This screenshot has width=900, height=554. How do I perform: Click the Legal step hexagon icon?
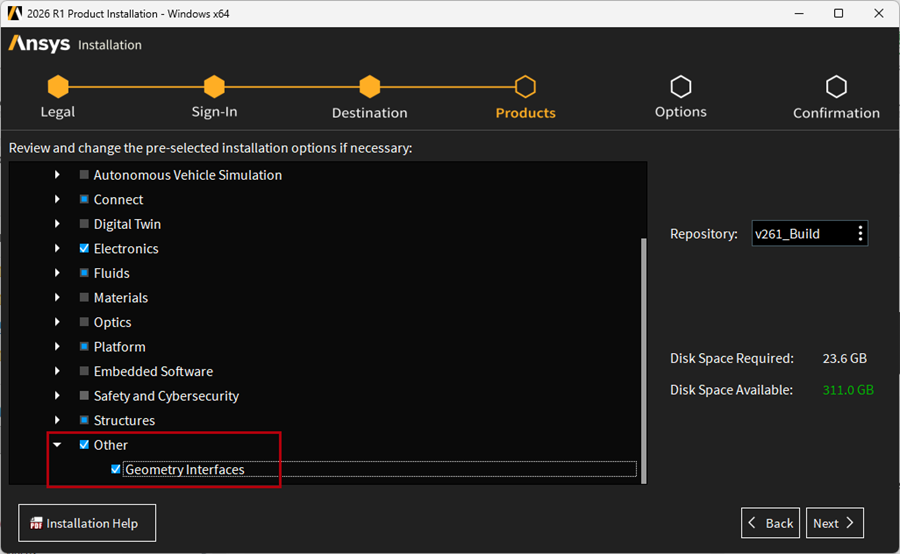point(58,87)
